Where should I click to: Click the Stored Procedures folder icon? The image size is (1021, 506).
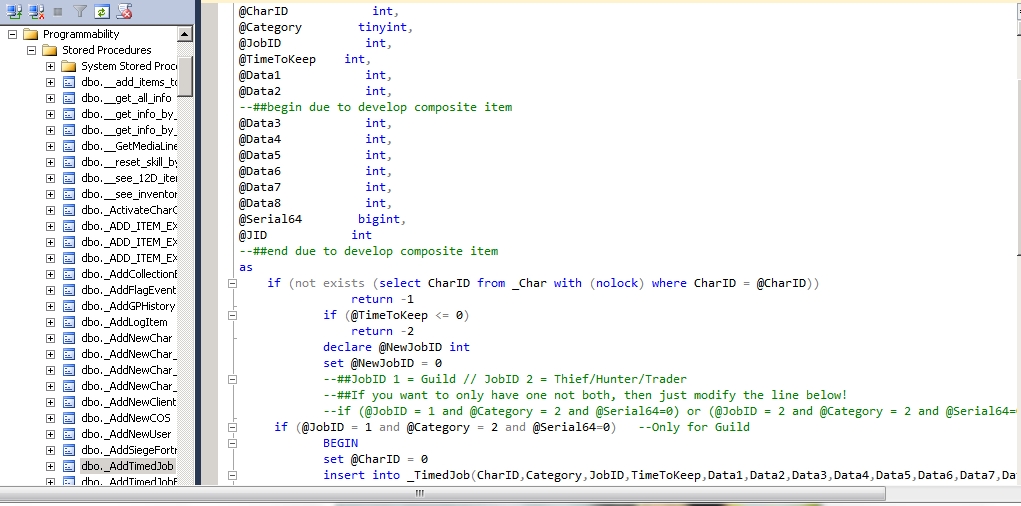click(x=49, y=50)
